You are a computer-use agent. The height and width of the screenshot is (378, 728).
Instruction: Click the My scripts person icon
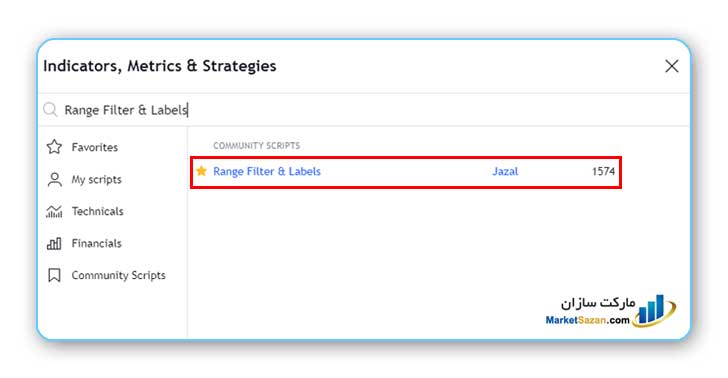tap(54, 179)
